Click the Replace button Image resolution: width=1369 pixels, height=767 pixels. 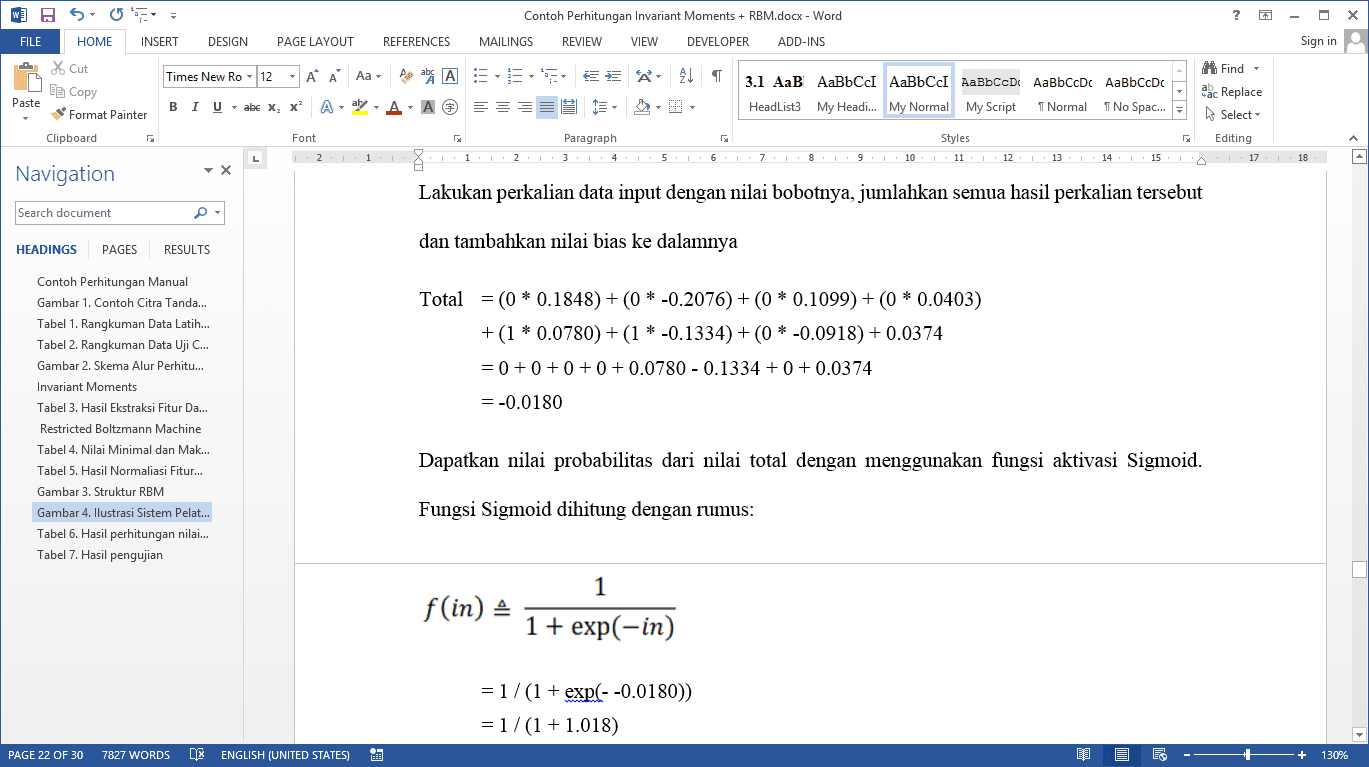click(1232, 92)
